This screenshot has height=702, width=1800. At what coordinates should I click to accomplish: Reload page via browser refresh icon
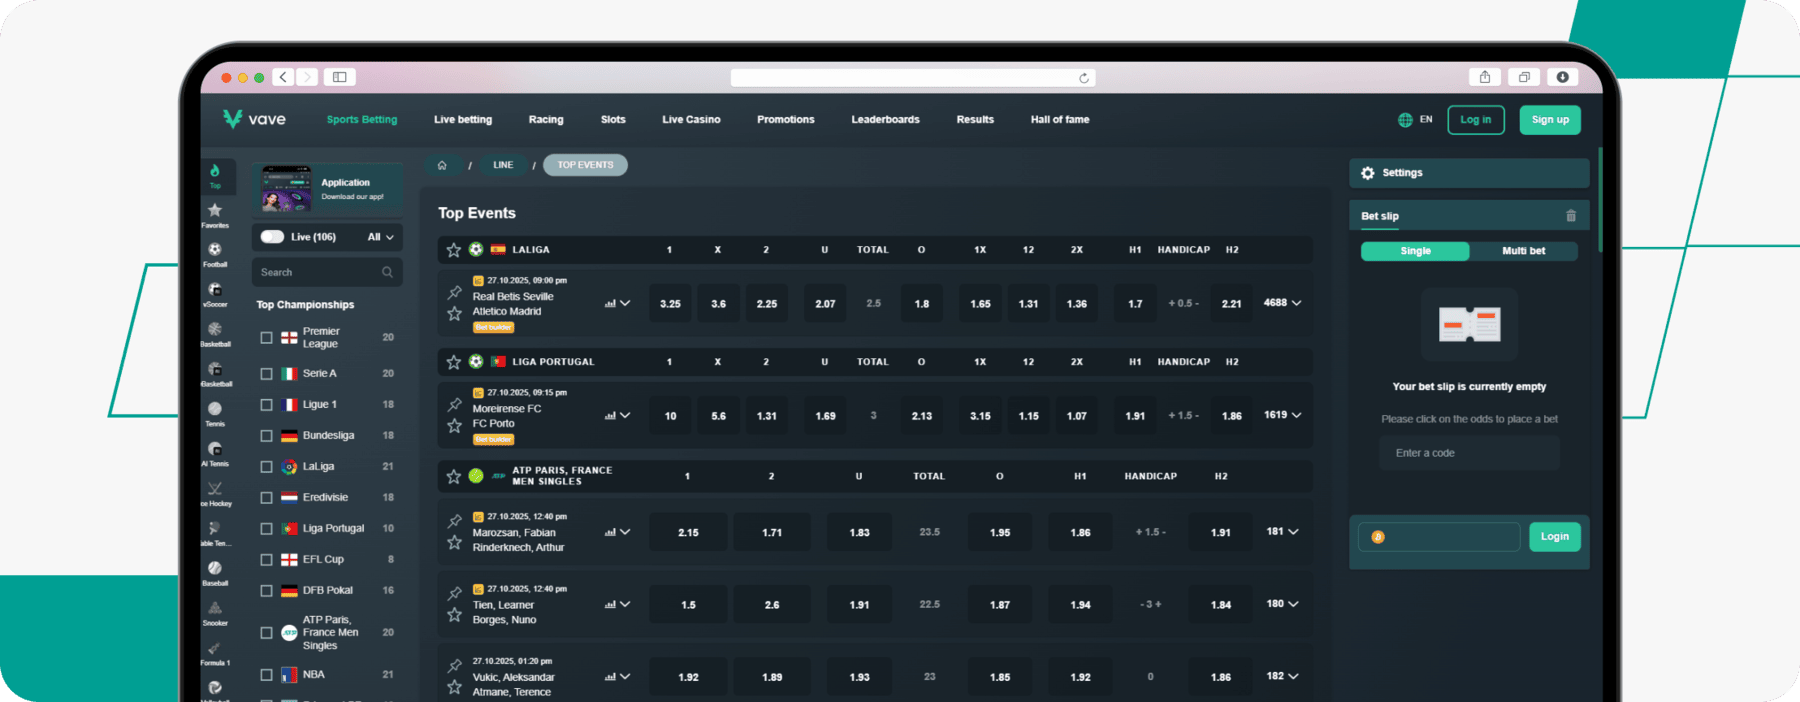pos(1083,78)
